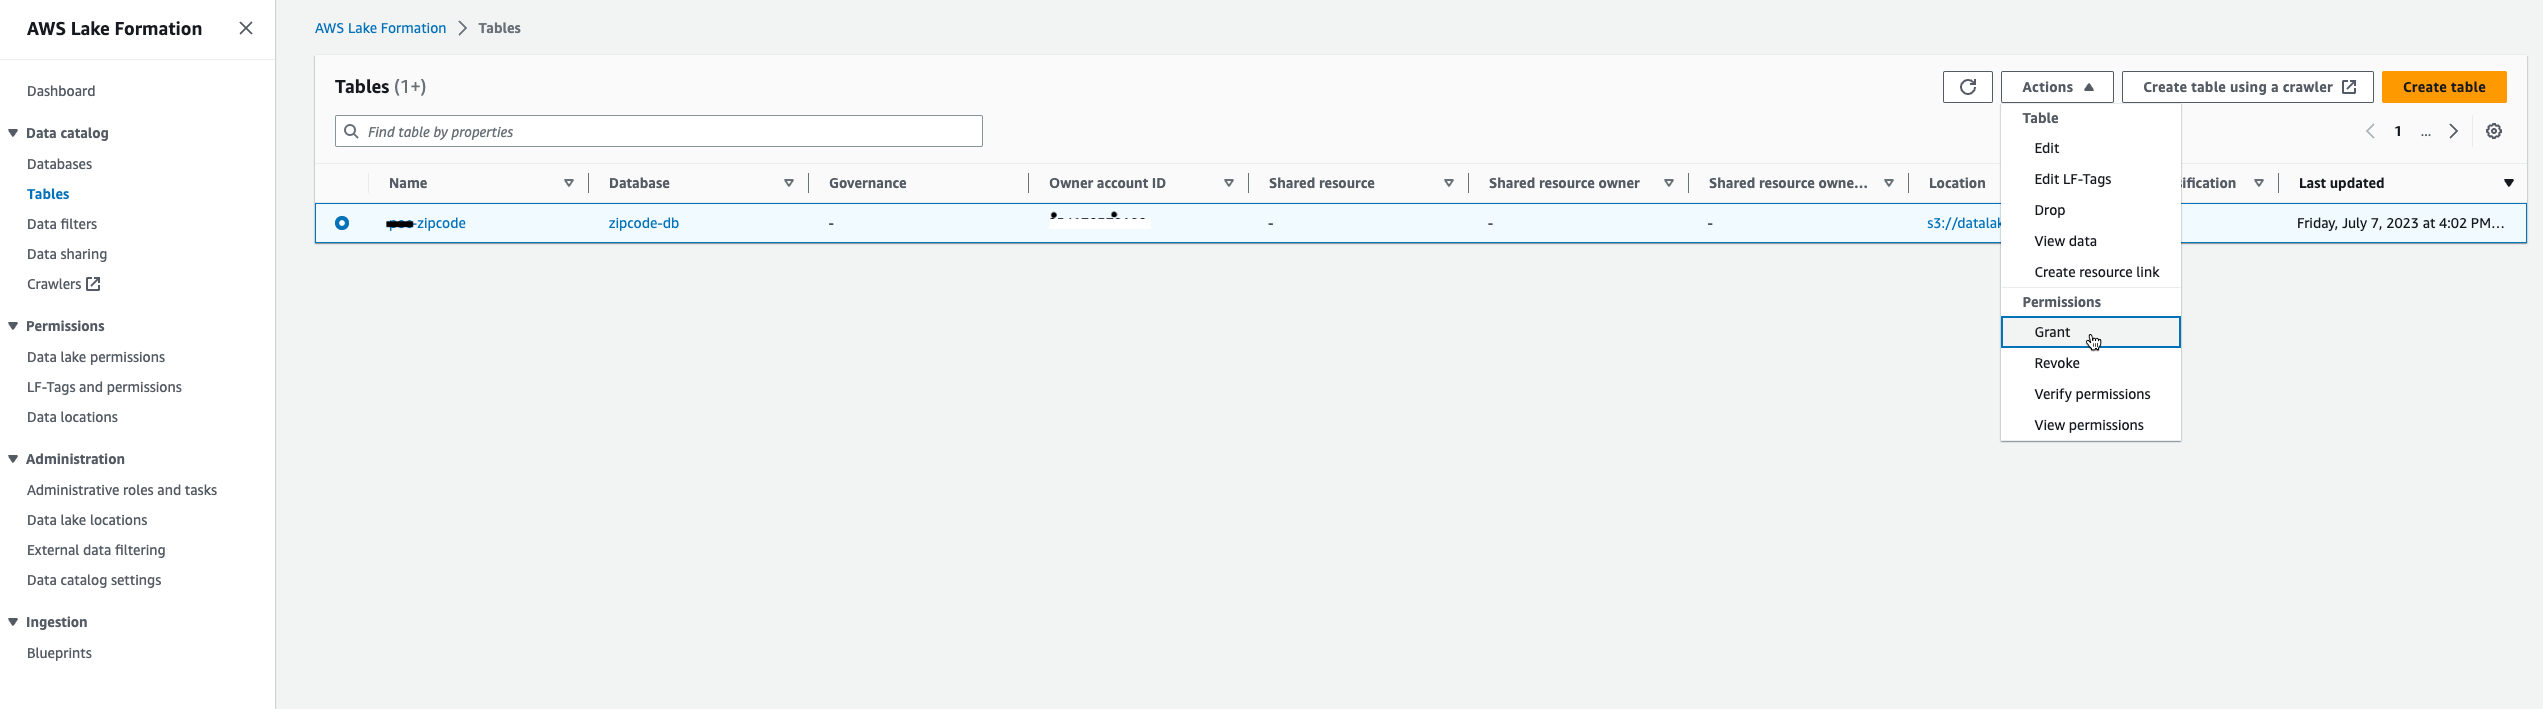Sort by Shared resource owner arrow
This screenshot has width=2543, height=709.
pos(1669,183)
